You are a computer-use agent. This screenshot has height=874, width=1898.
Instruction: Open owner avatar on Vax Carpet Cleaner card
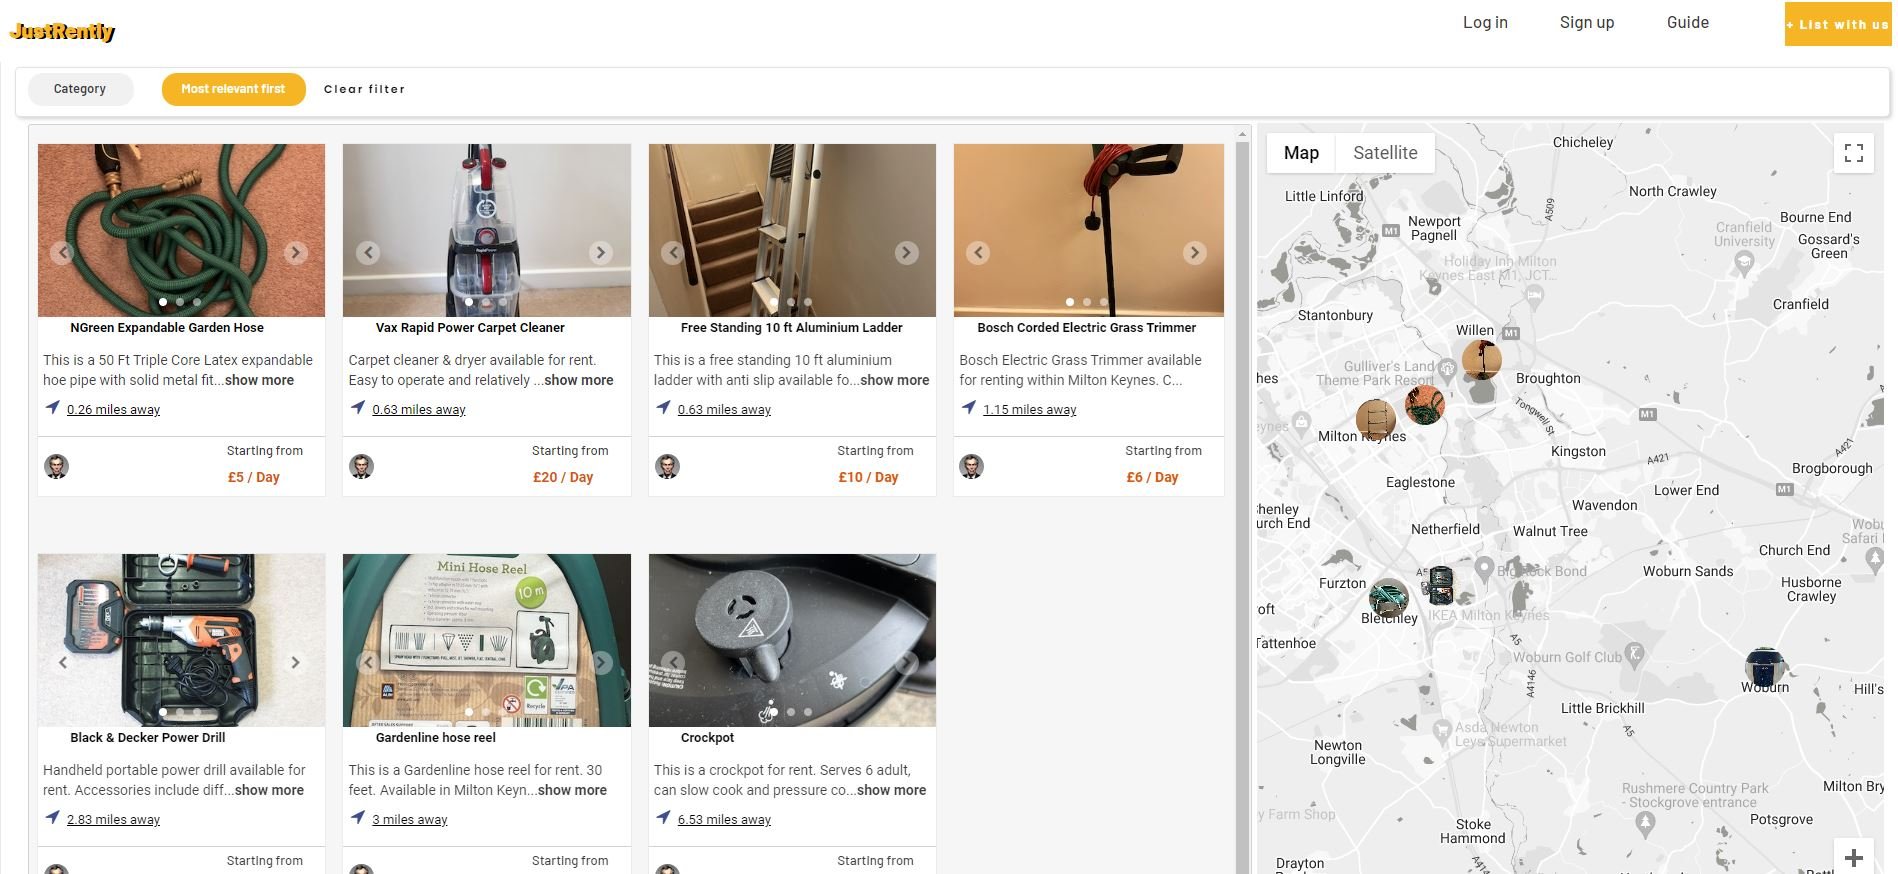362,466
